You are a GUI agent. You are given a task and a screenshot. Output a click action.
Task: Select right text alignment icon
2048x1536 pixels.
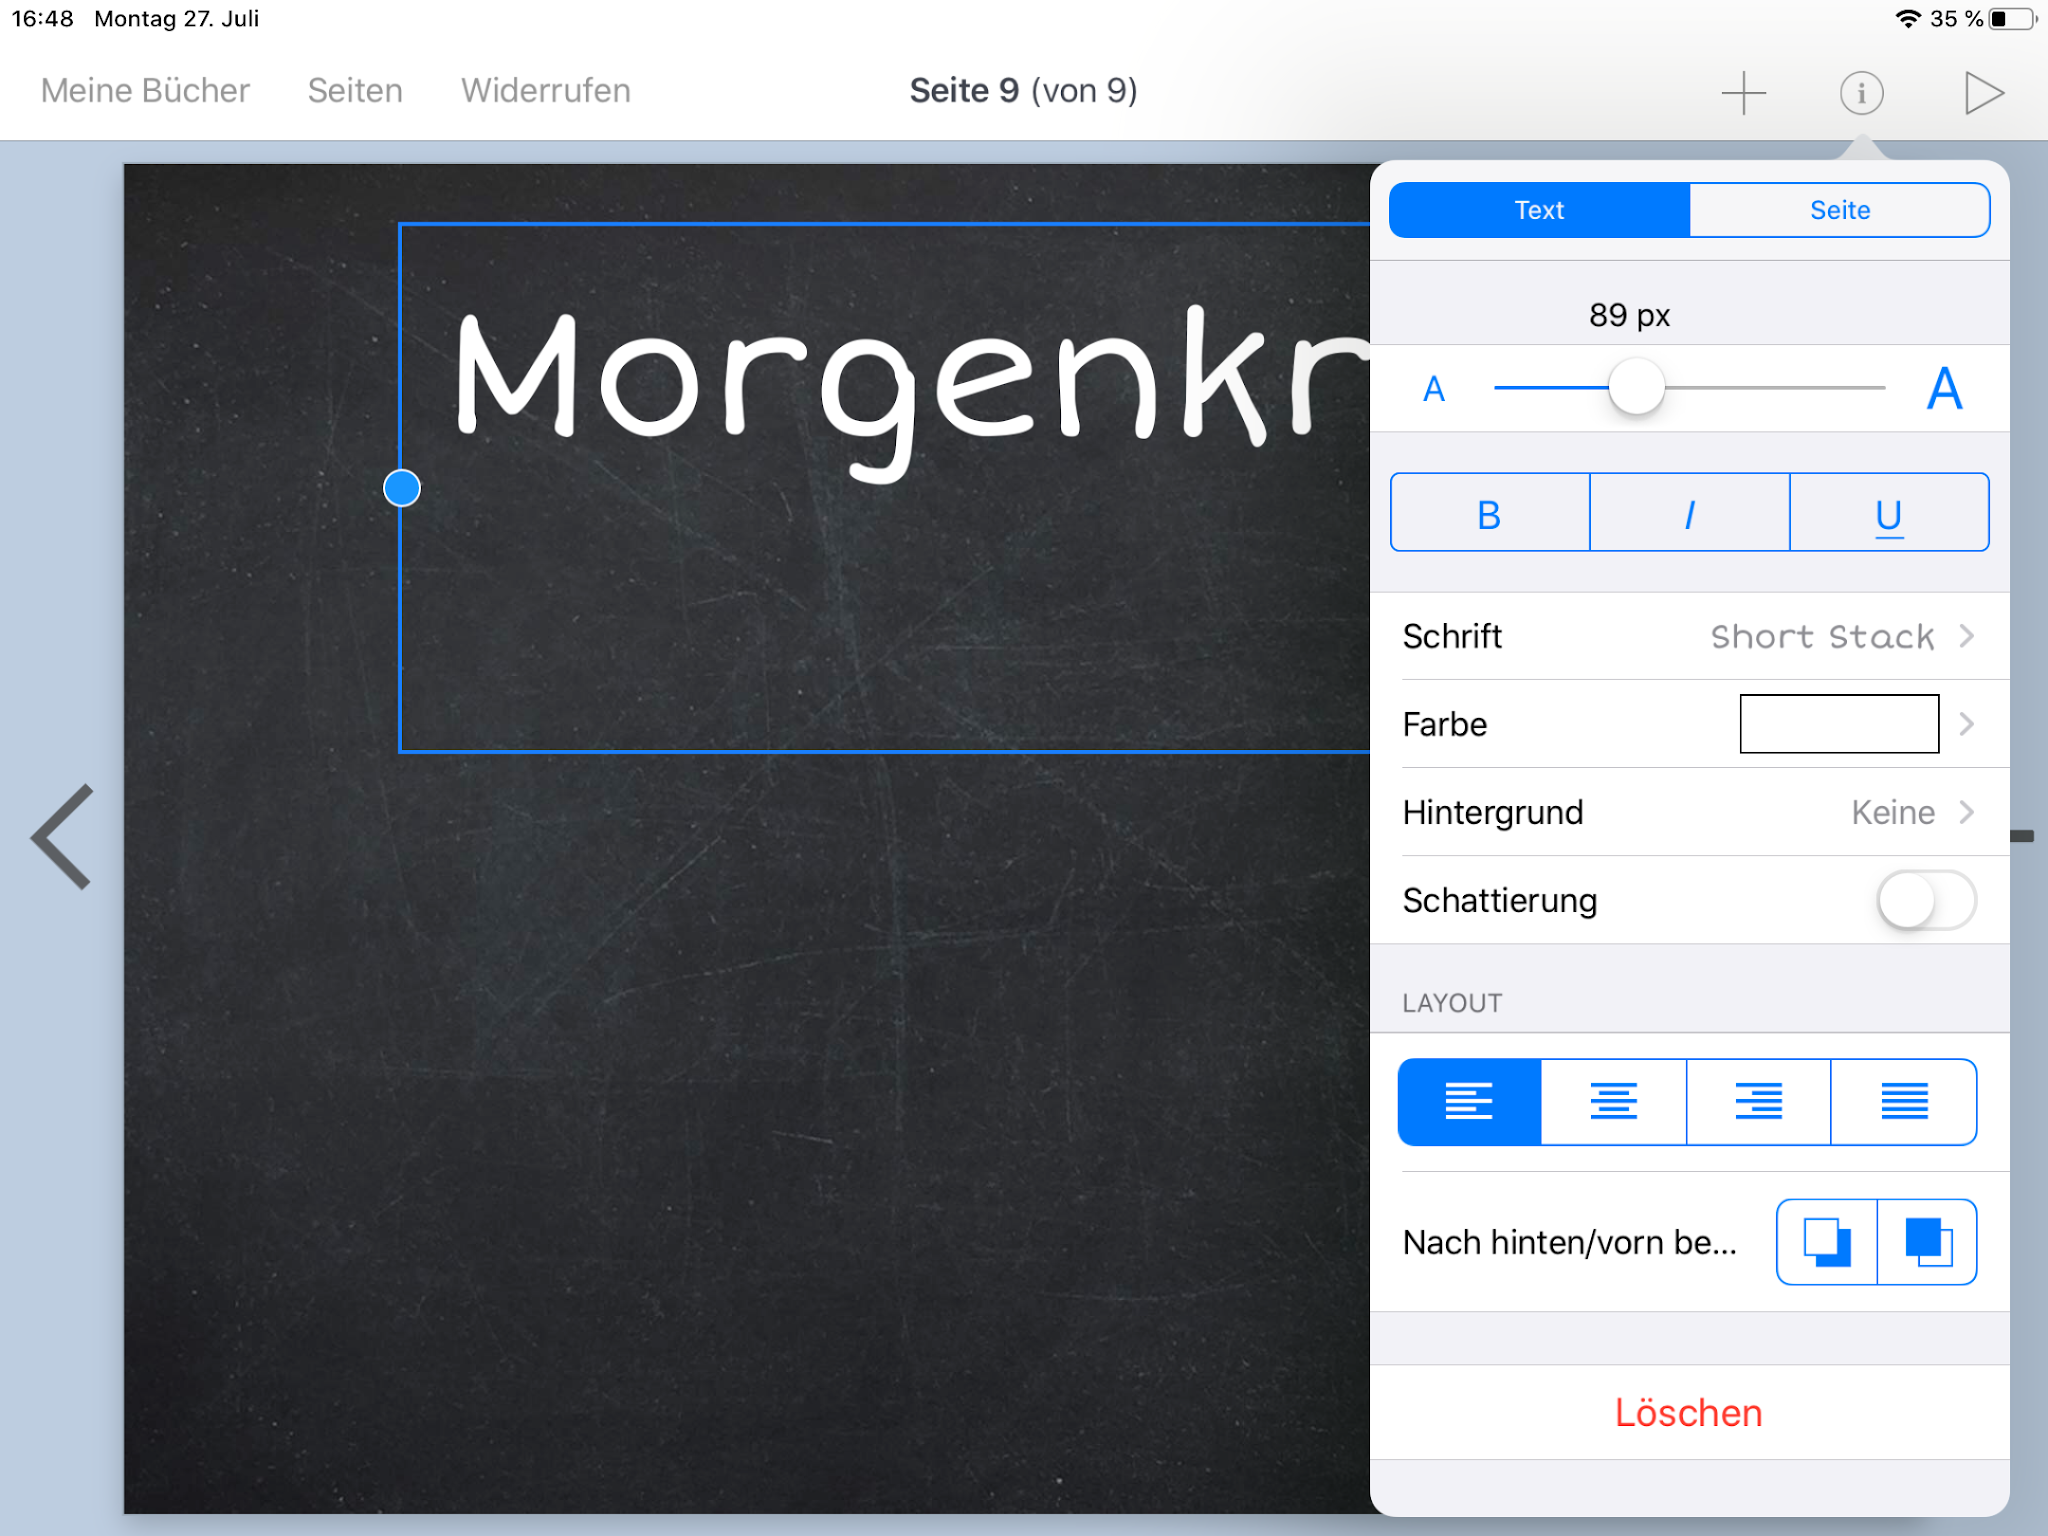coord(1758,1101)
